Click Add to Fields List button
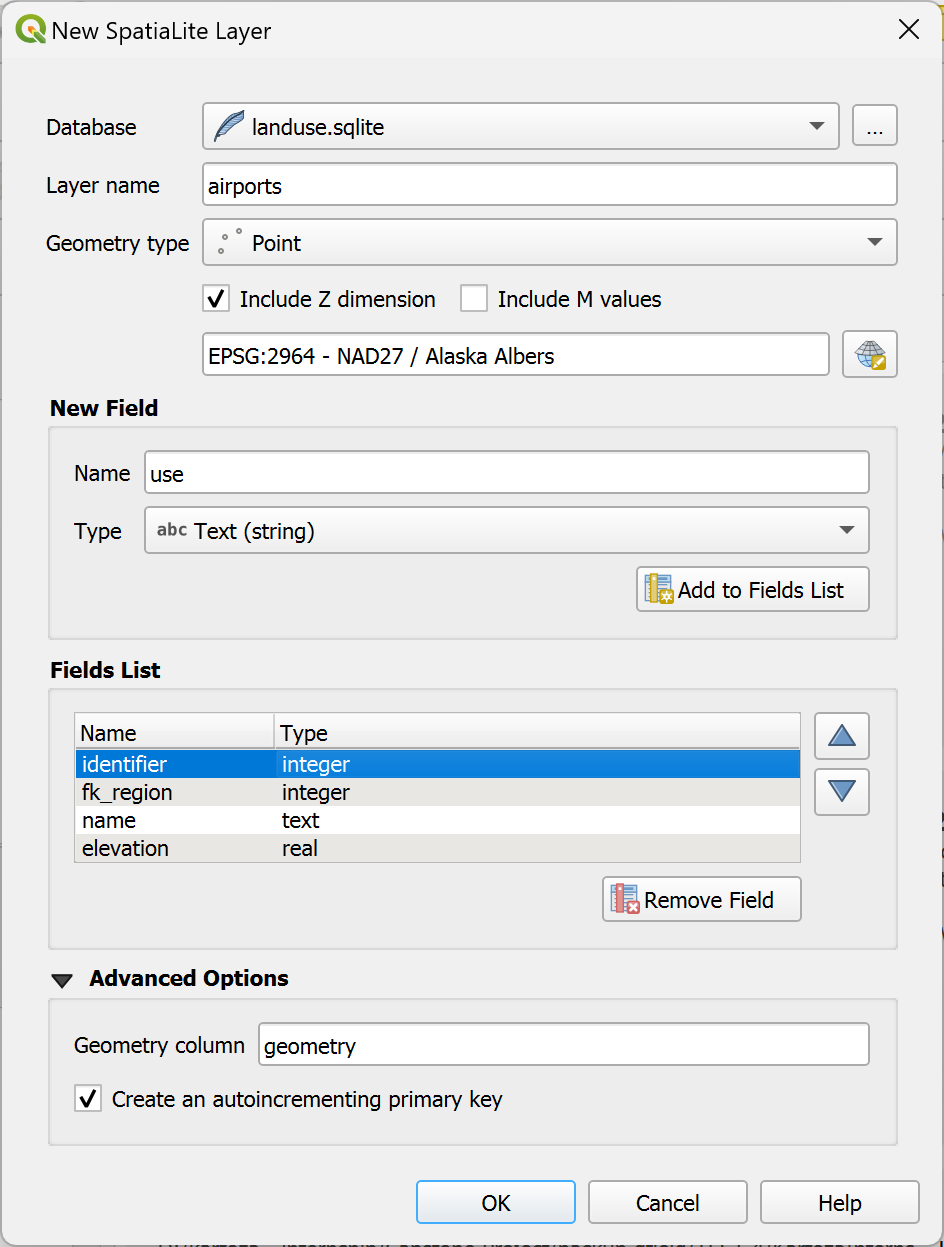This screenshot has width=944, height=1247. click(x=752, y=590)
